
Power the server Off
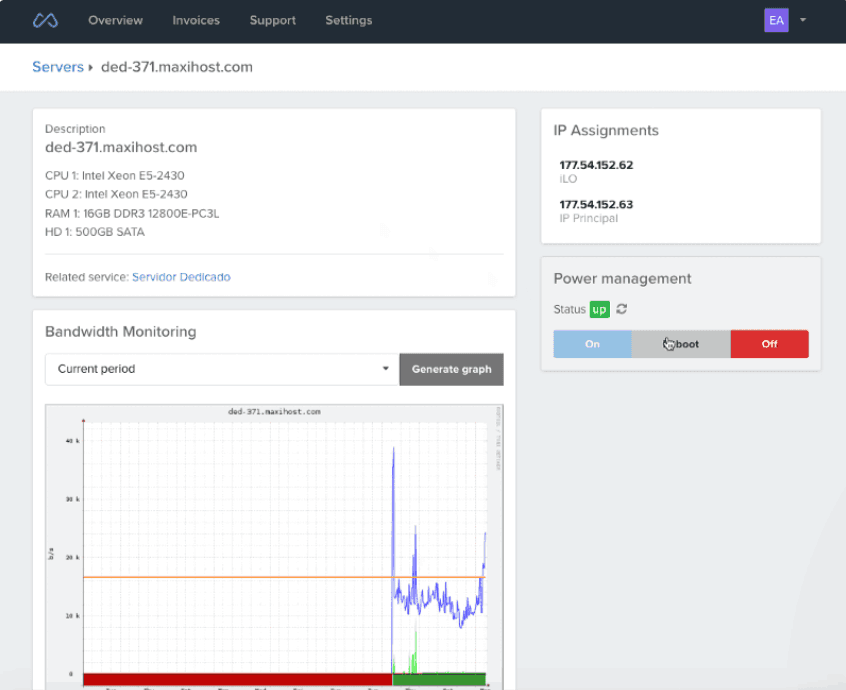769,343
